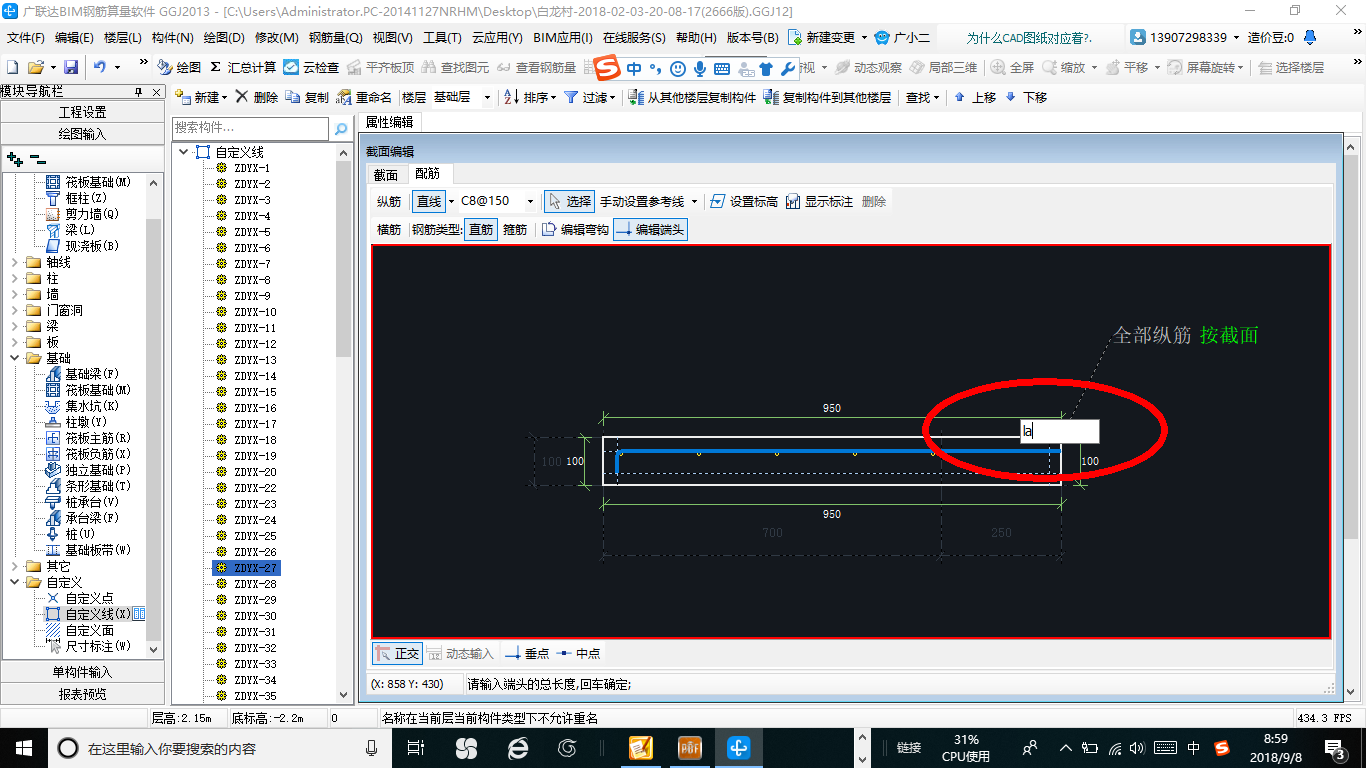Expand the 门窗洞 folder
The width and height of the screenshot is (1366, 768).
click(x=14, y=310)
